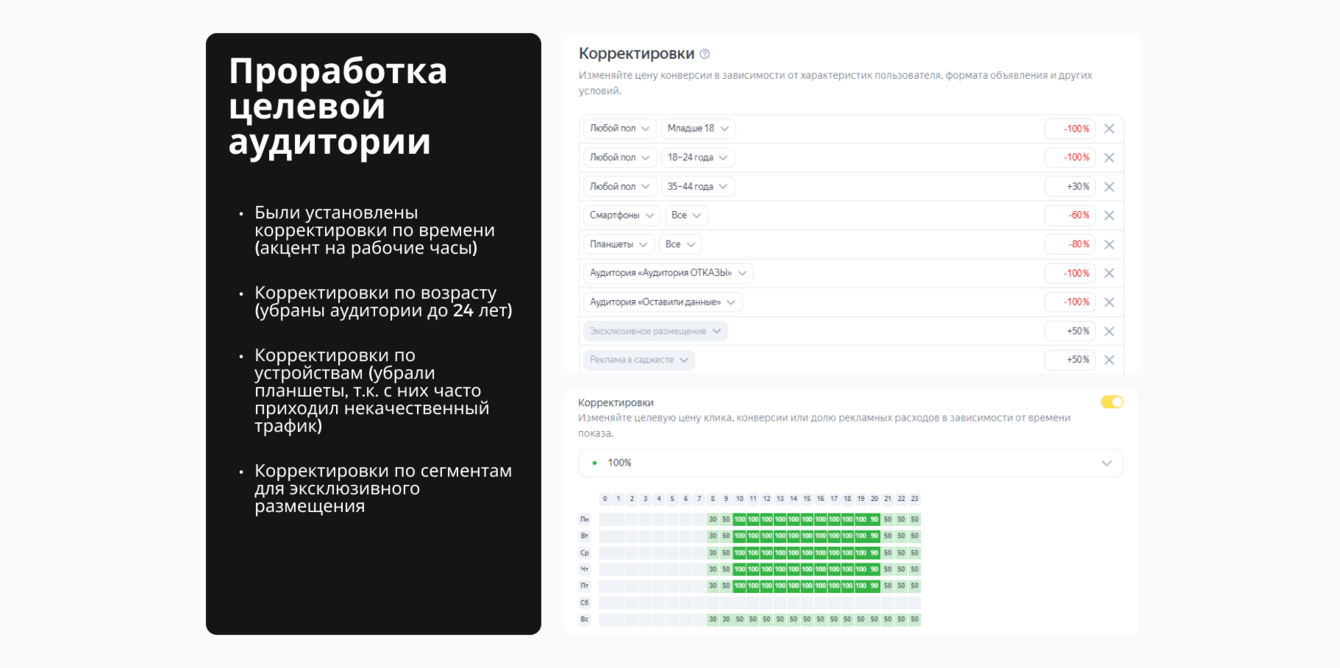Edit the -100% value for Оставили данные
Screen dimensions: 1340x668
1070,302
